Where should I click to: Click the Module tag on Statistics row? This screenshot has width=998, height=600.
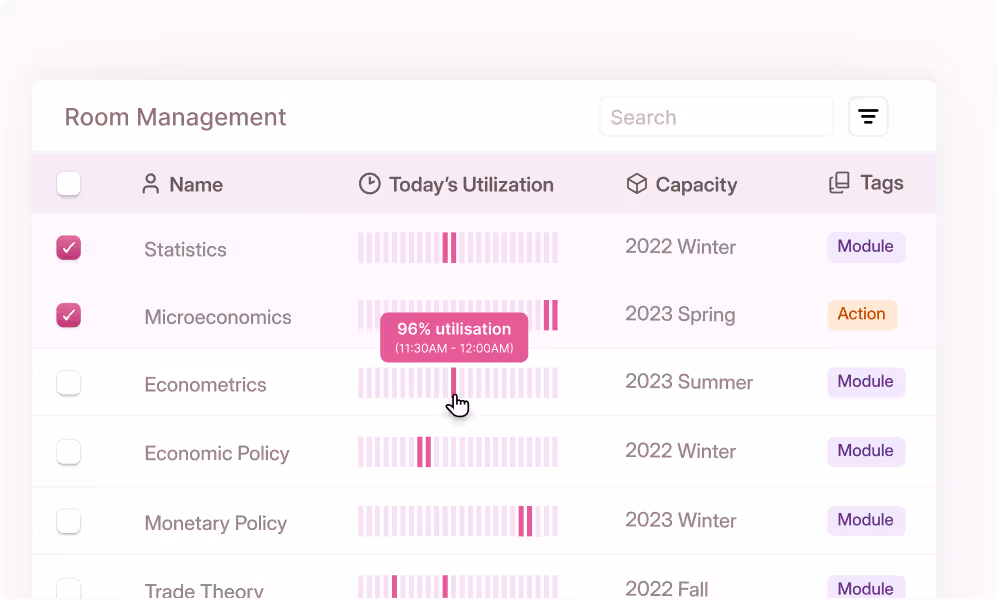(865, 247)
